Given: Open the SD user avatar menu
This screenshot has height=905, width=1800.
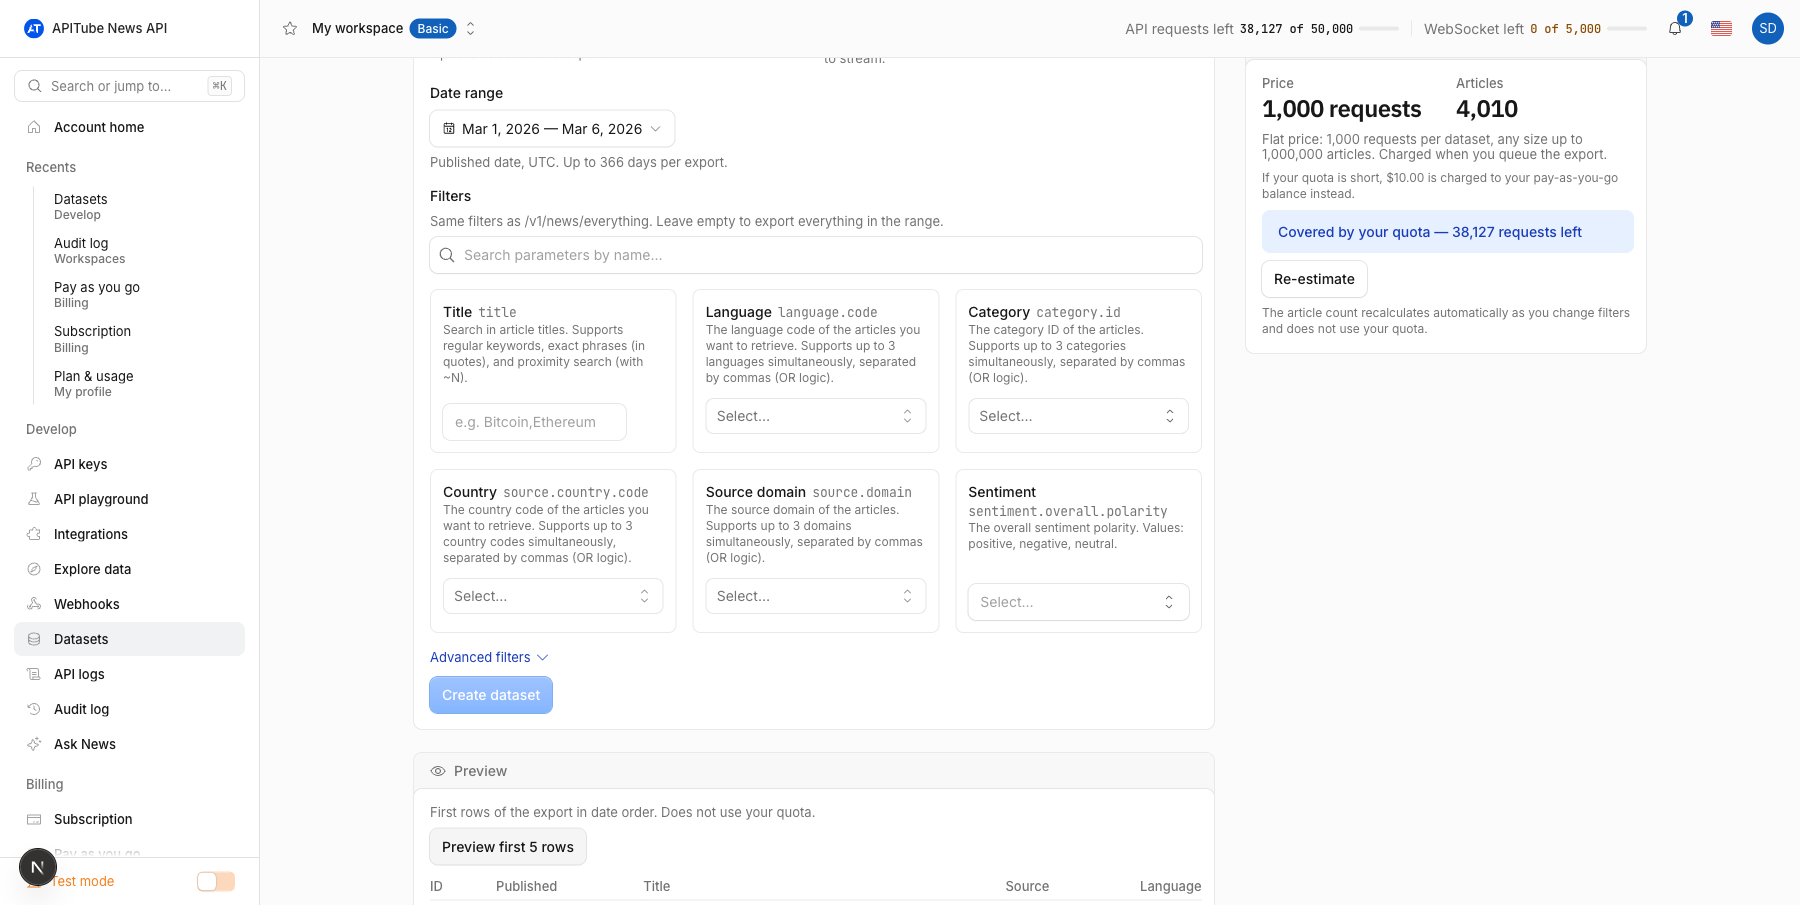Looking at the screenshot, I should (1768, 28).
